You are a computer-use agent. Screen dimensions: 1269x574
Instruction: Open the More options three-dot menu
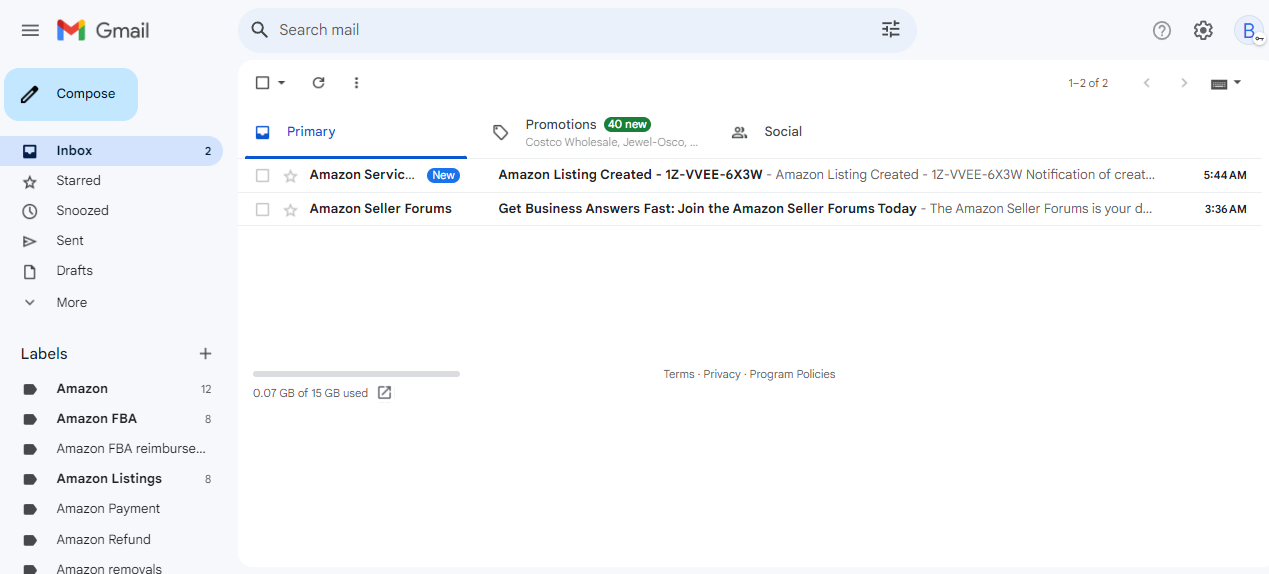point(357,83)
